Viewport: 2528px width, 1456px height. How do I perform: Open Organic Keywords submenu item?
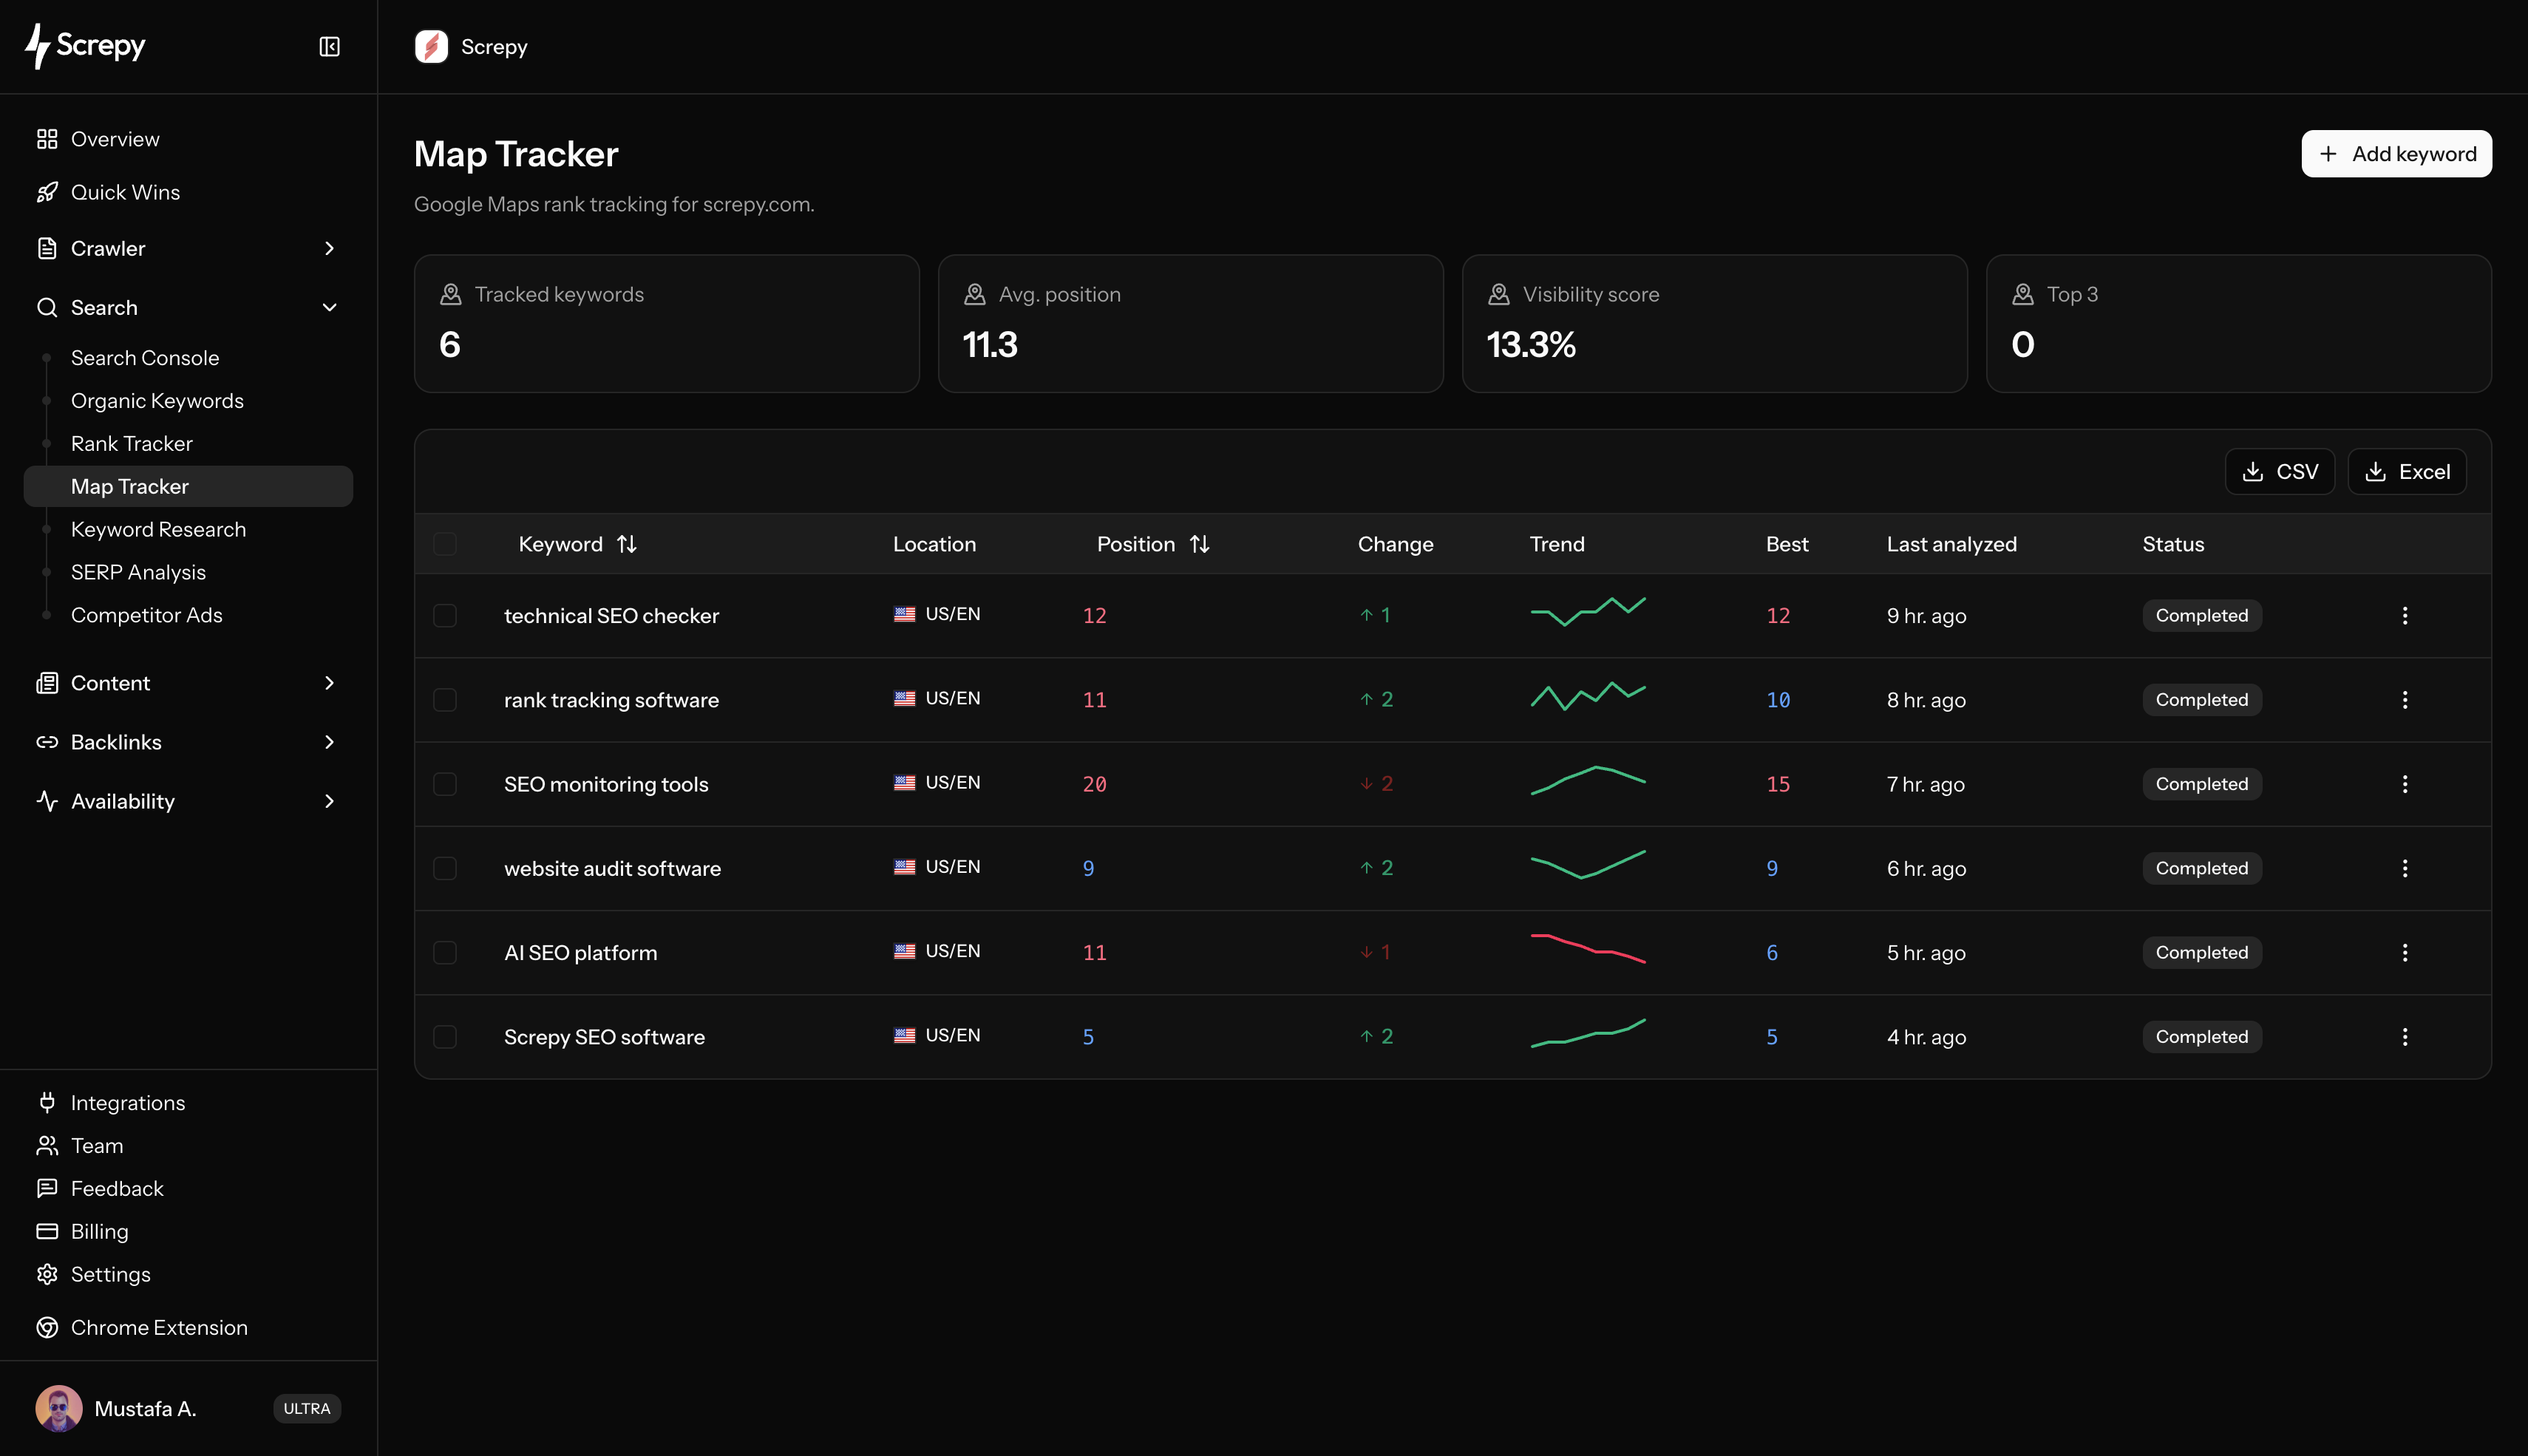tap(157, 401)
